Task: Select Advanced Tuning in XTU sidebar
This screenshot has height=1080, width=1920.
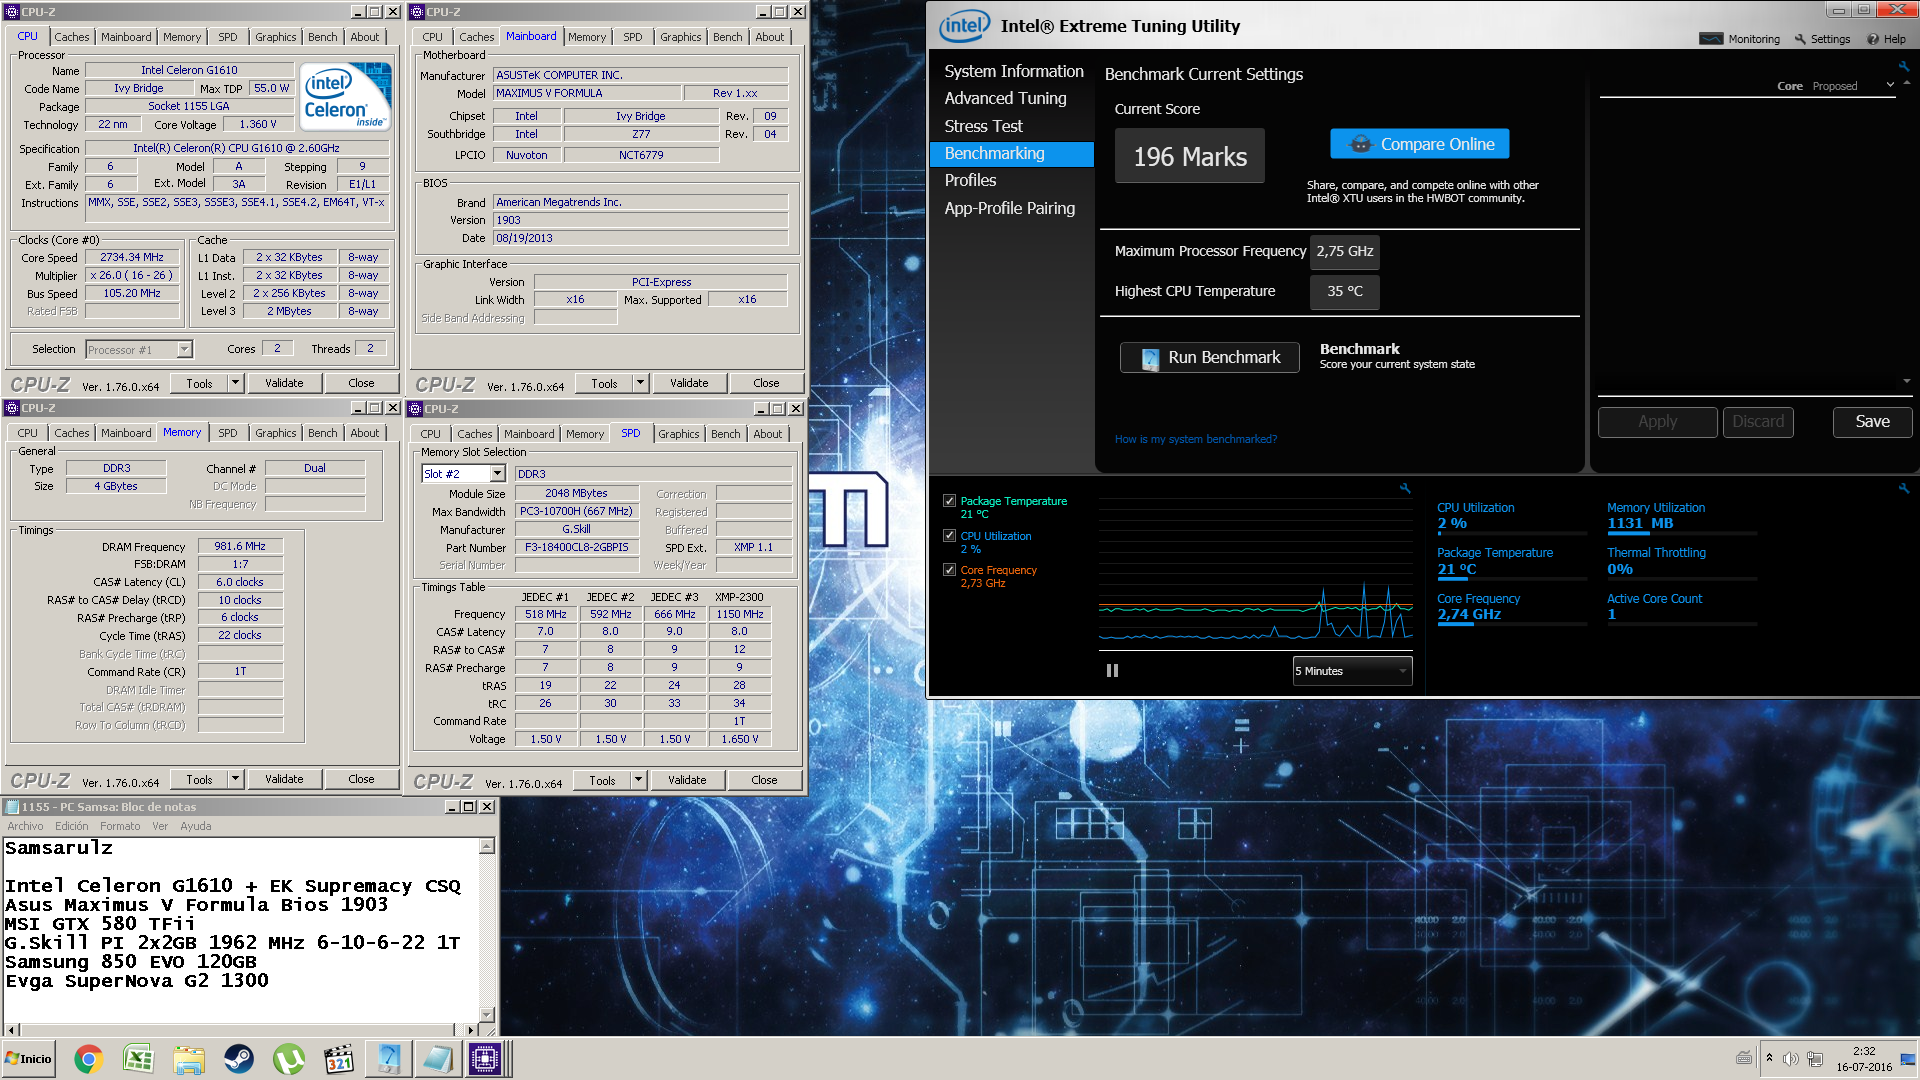Action: pyautogui.click(x=1005, y=98)
